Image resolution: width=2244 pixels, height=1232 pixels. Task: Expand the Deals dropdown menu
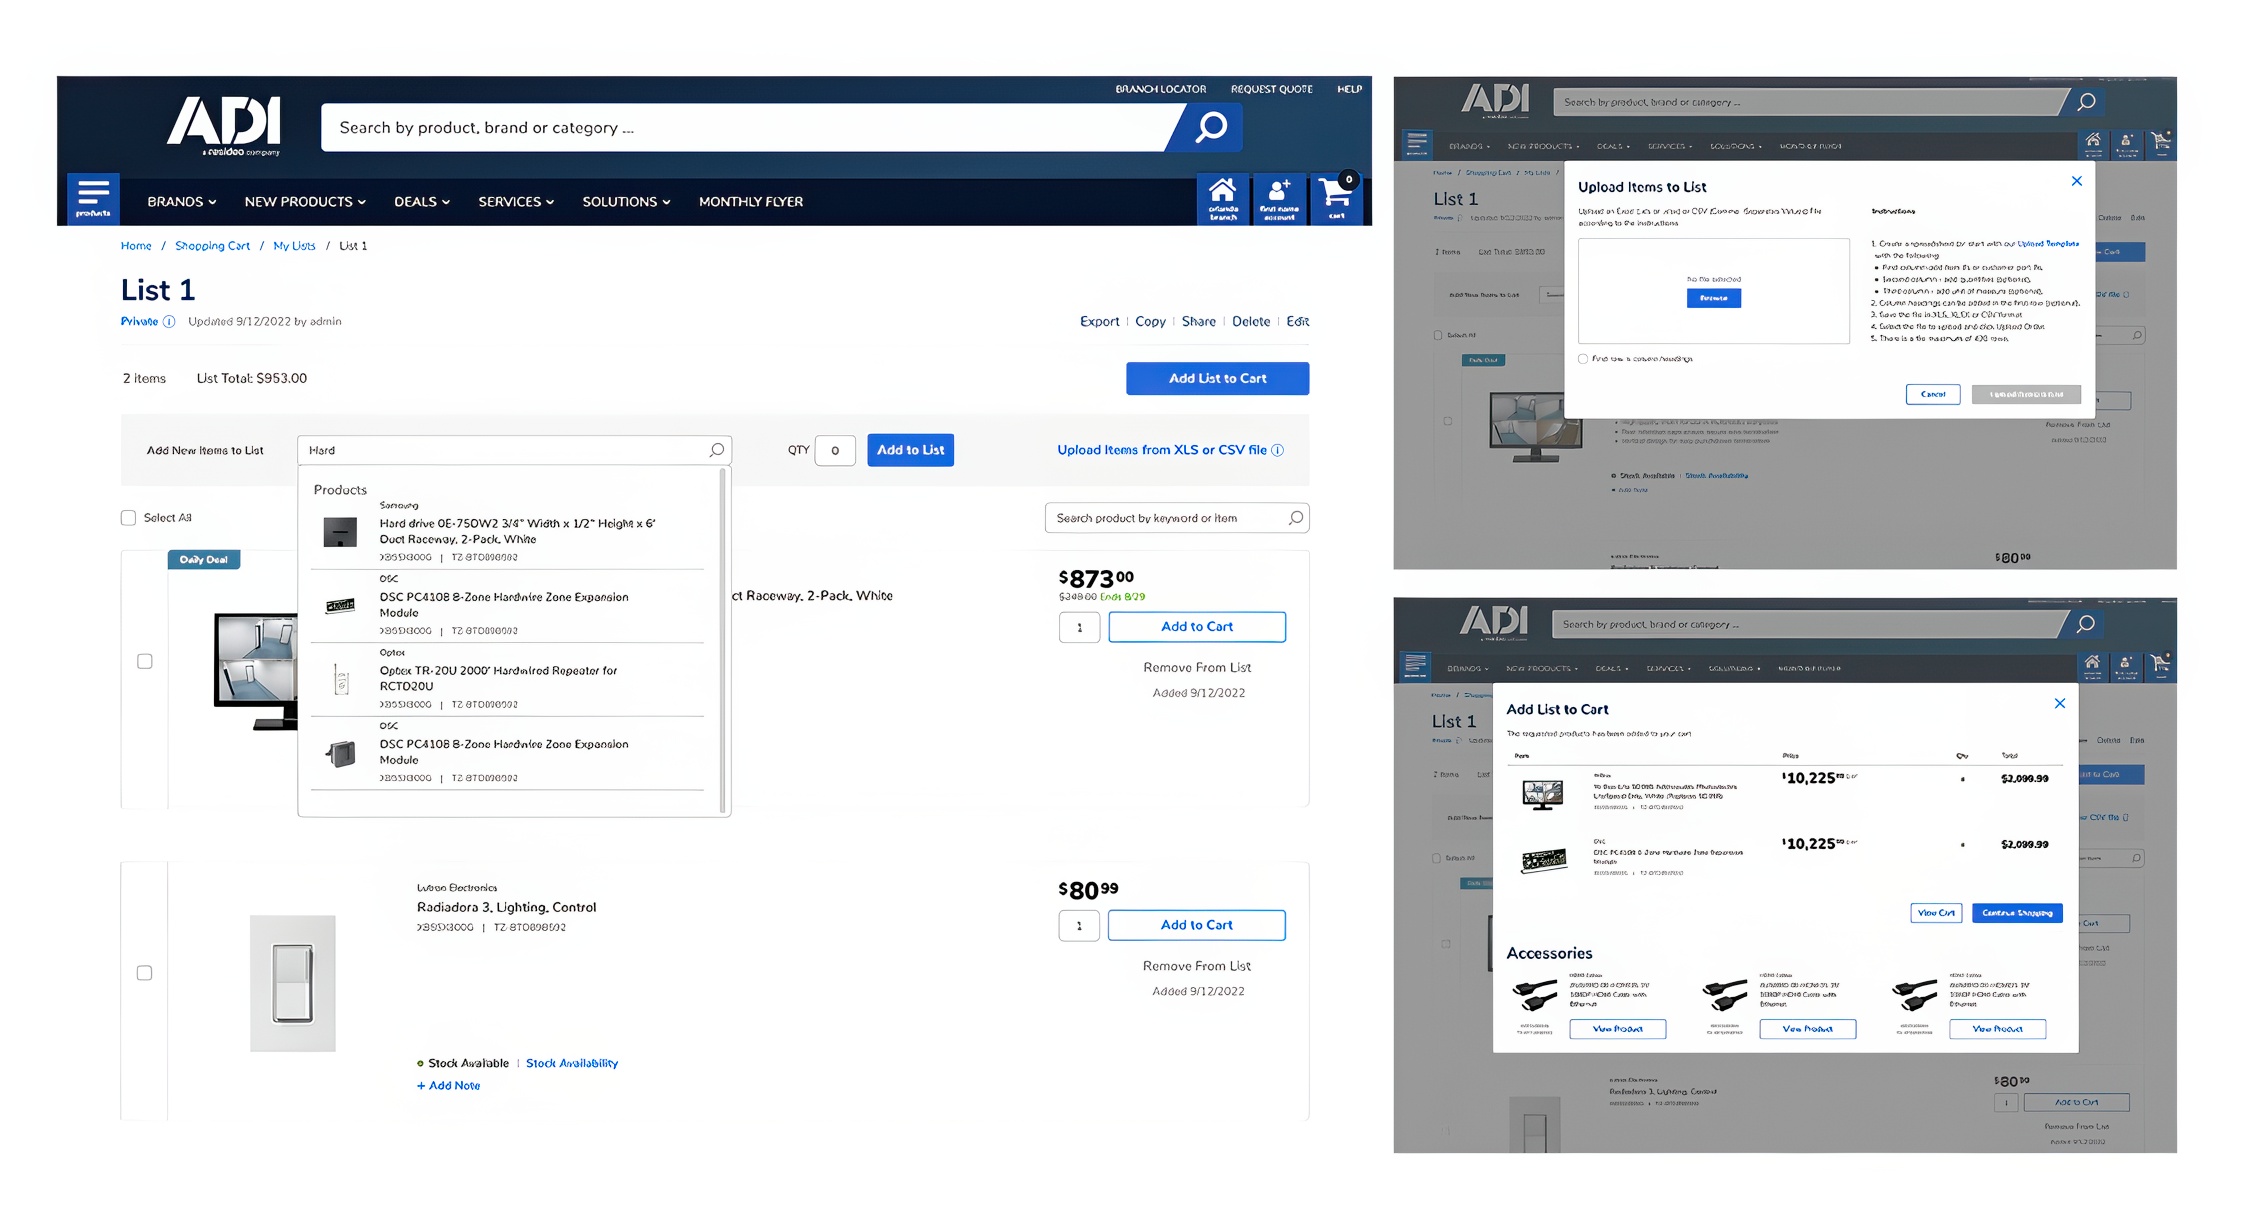click(x=421, y=202)
